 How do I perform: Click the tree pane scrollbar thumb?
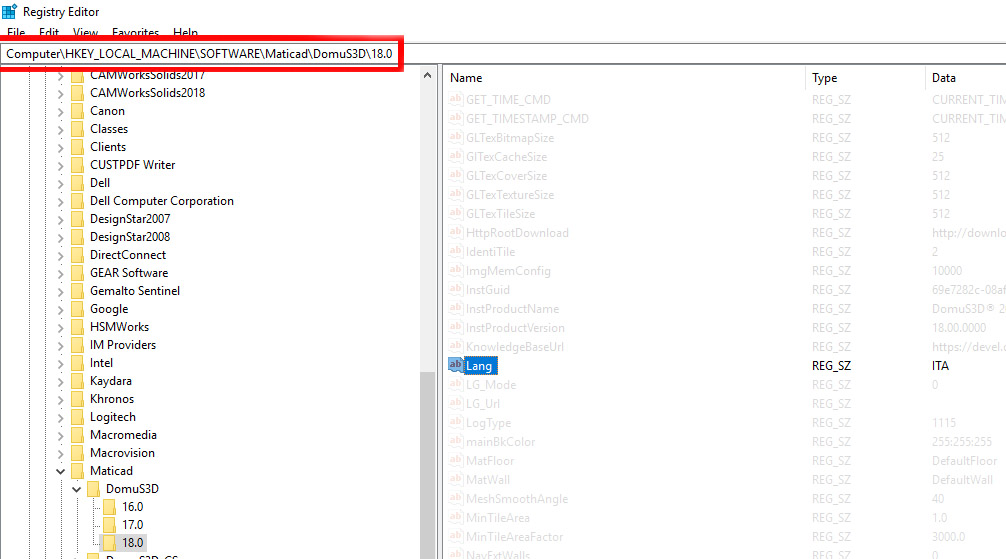427,465
